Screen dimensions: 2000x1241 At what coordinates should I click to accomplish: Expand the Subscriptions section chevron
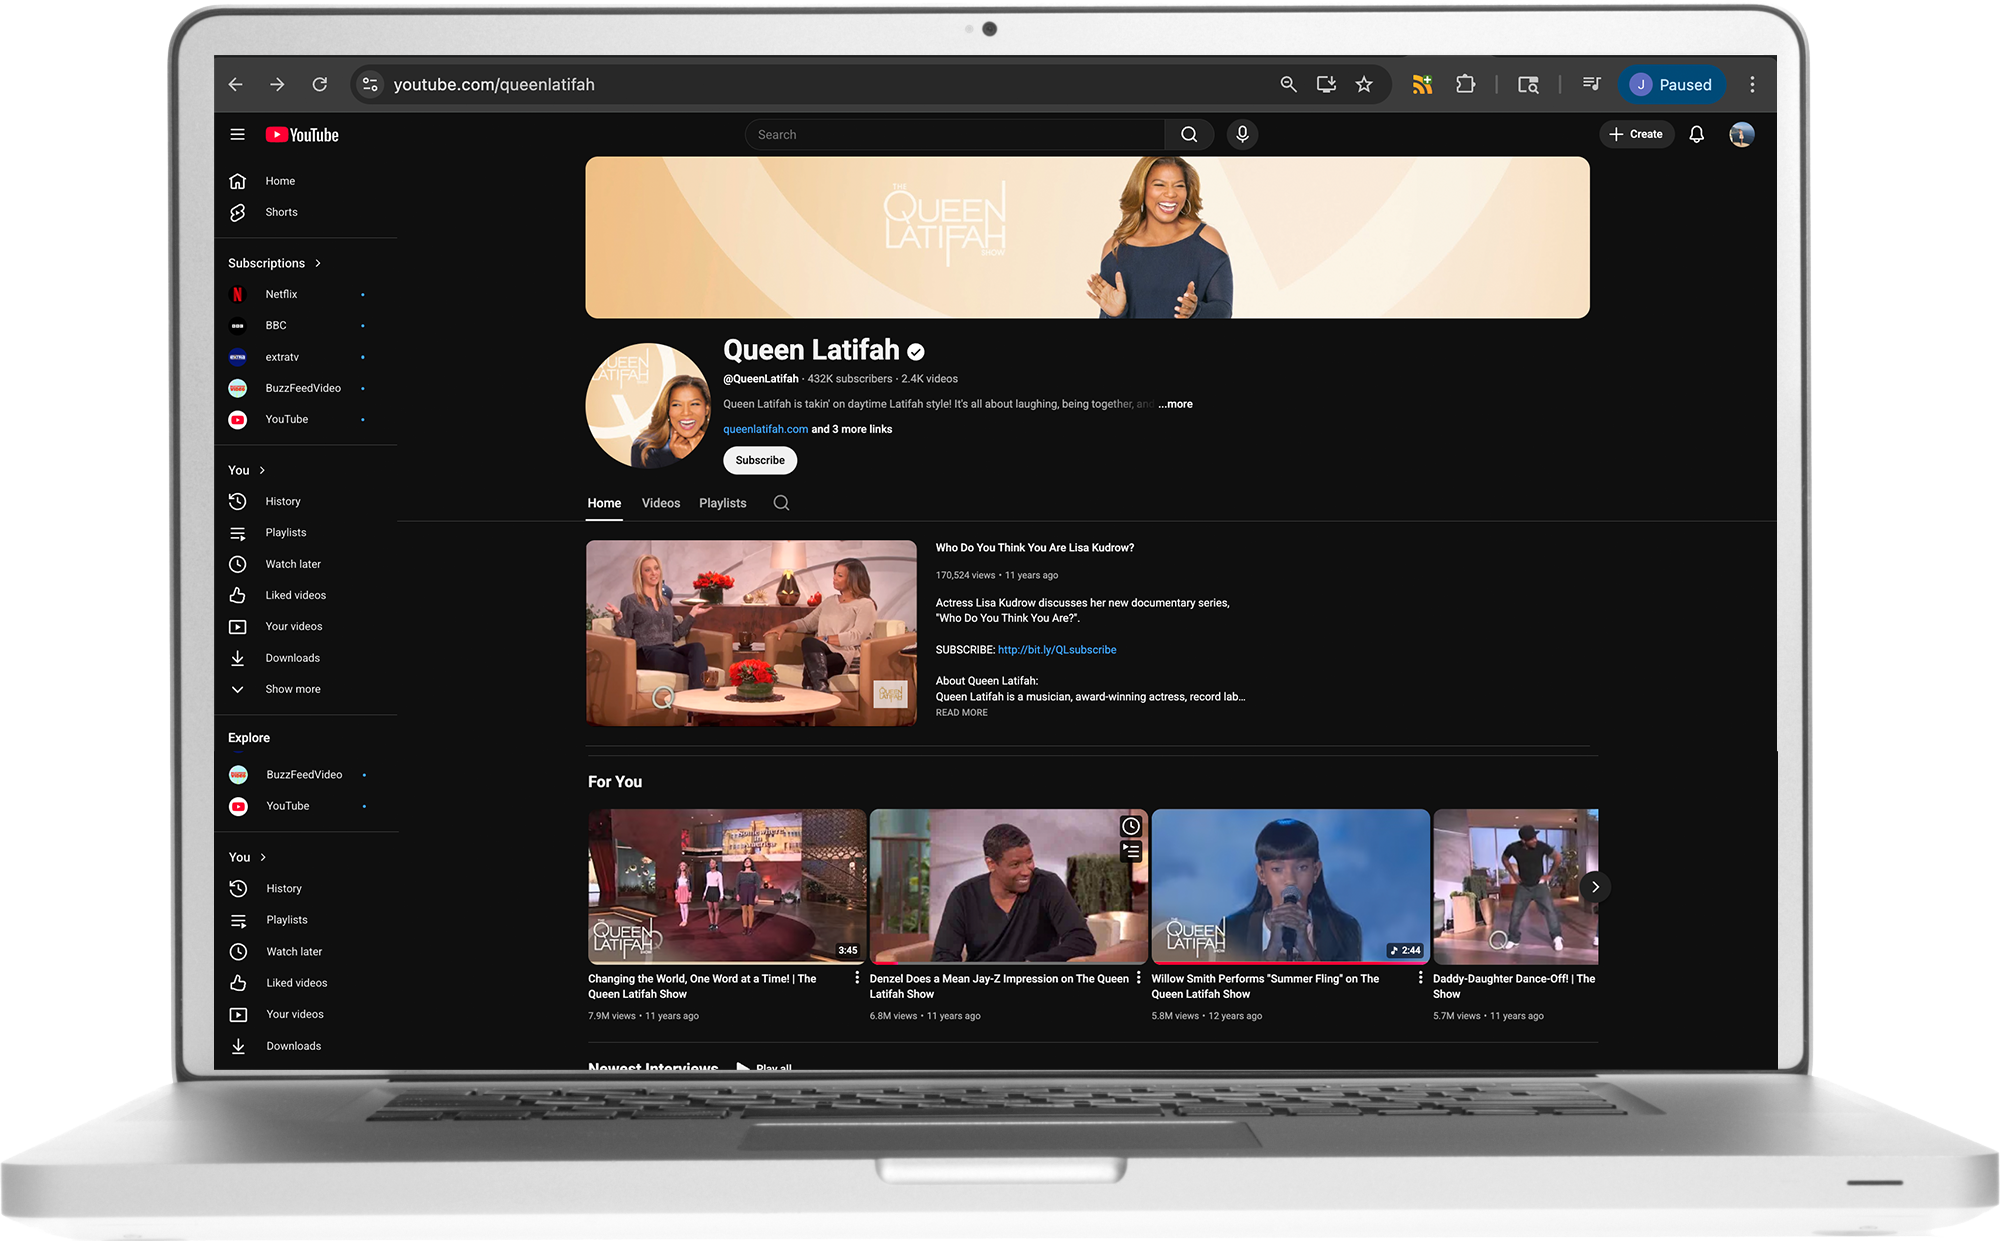tap(318, 263)
